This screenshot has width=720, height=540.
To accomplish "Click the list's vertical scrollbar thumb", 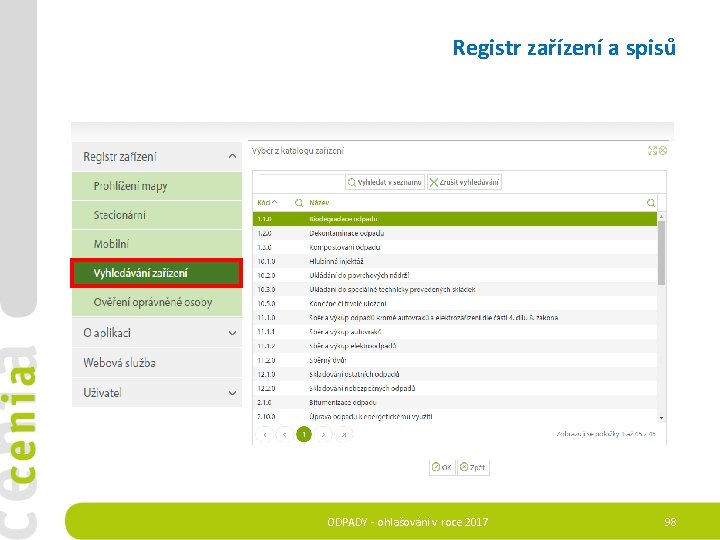I will 661,253.
